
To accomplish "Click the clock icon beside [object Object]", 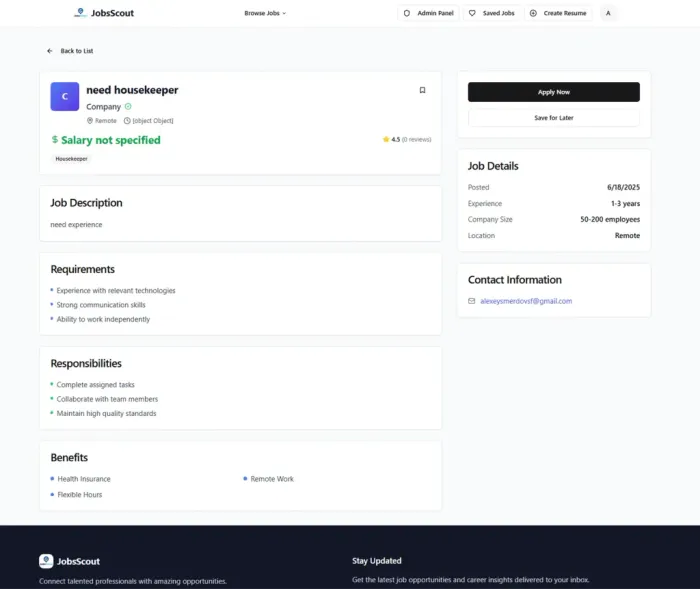I will point(127,121).
